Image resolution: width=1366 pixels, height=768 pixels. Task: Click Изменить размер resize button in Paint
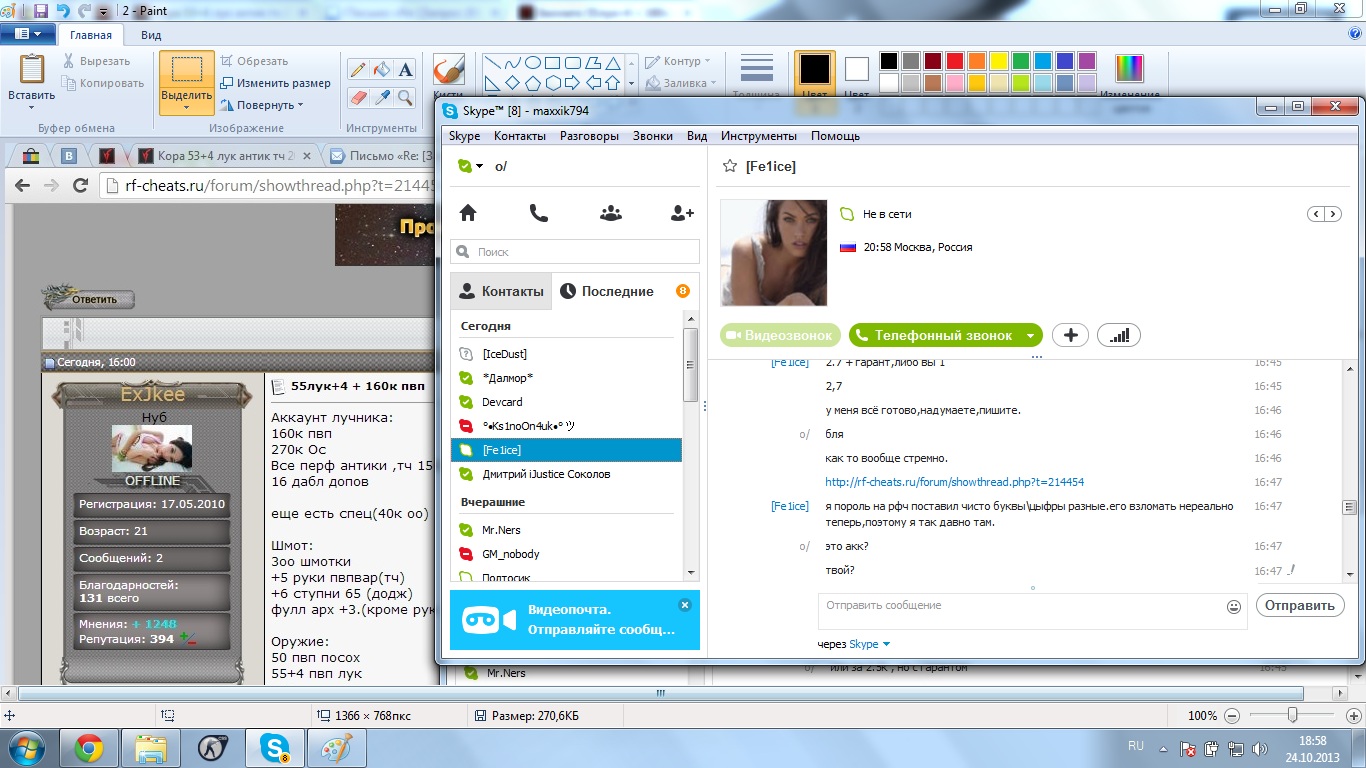(x=276, y=83)
